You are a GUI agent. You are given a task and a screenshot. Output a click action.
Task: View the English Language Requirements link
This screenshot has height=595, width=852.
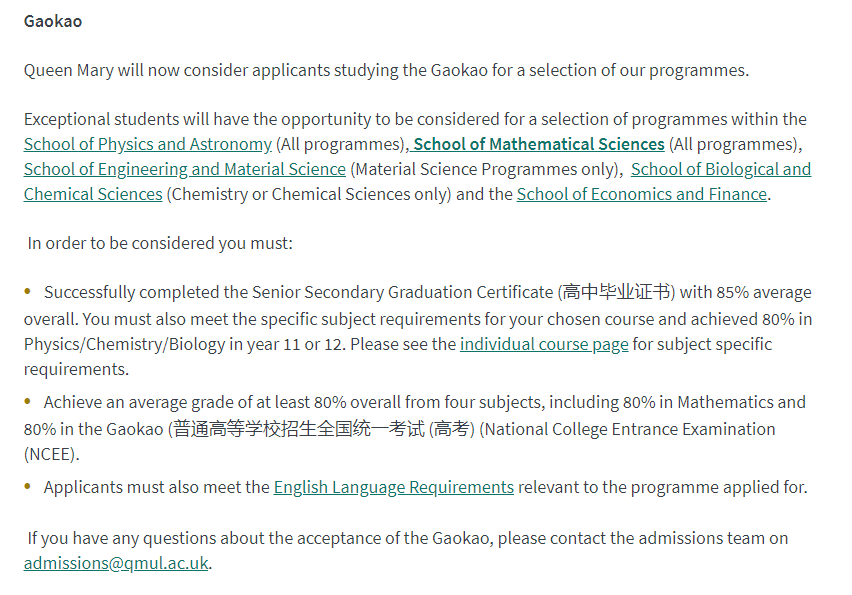click(x=393, y=487)
